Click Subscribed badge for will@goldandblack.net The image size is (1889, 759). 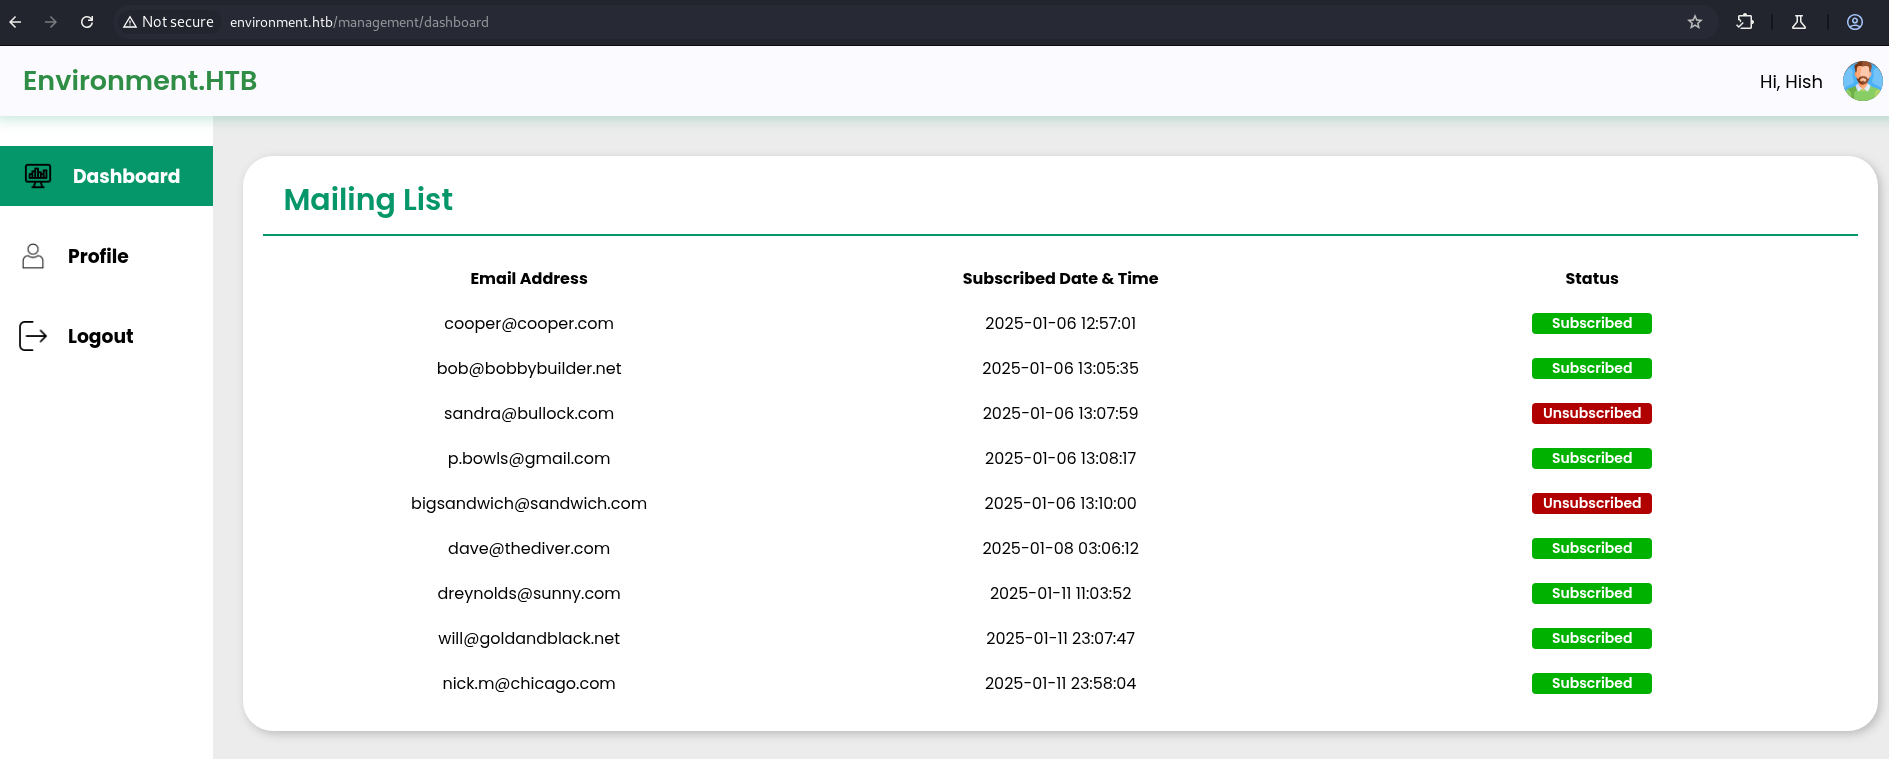pyautogui.click(x=1592, y=639)
